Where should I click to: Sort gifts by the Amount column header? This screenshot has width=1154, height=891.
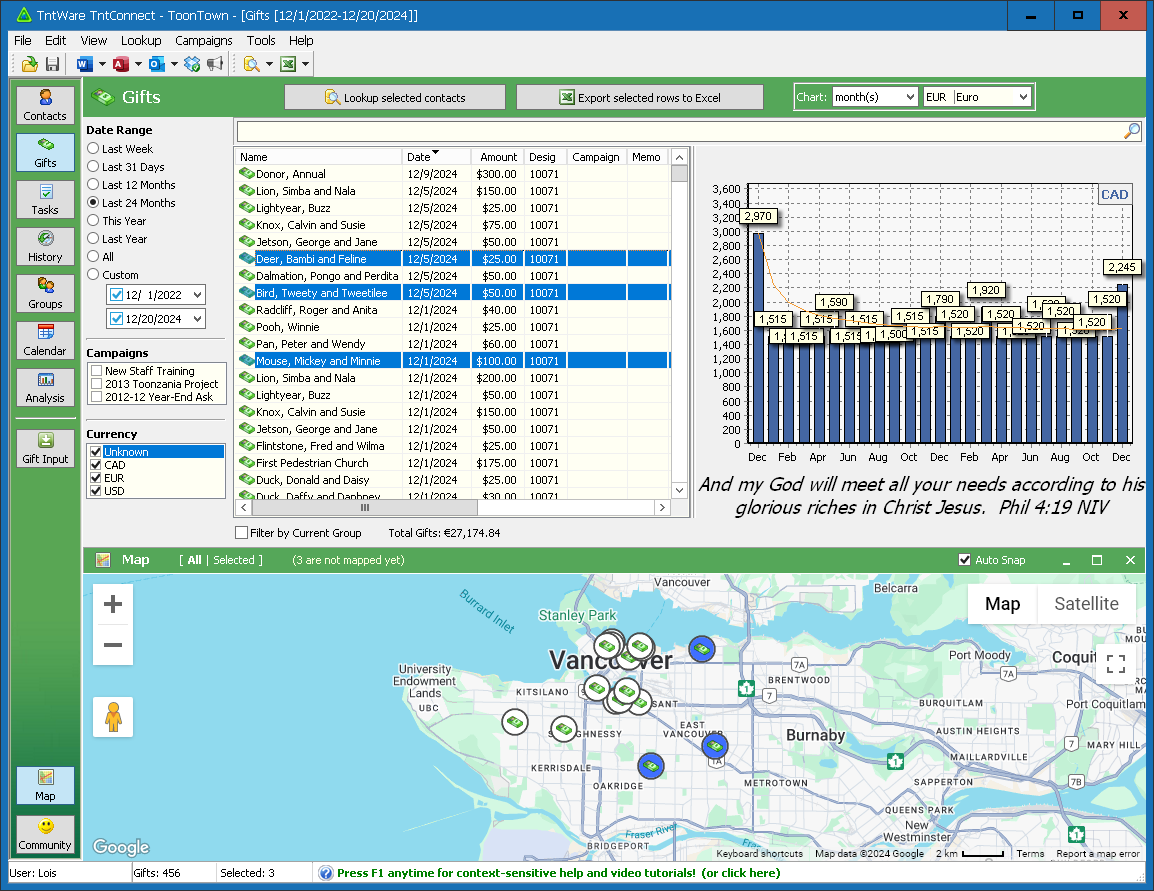tap(498, 157)
